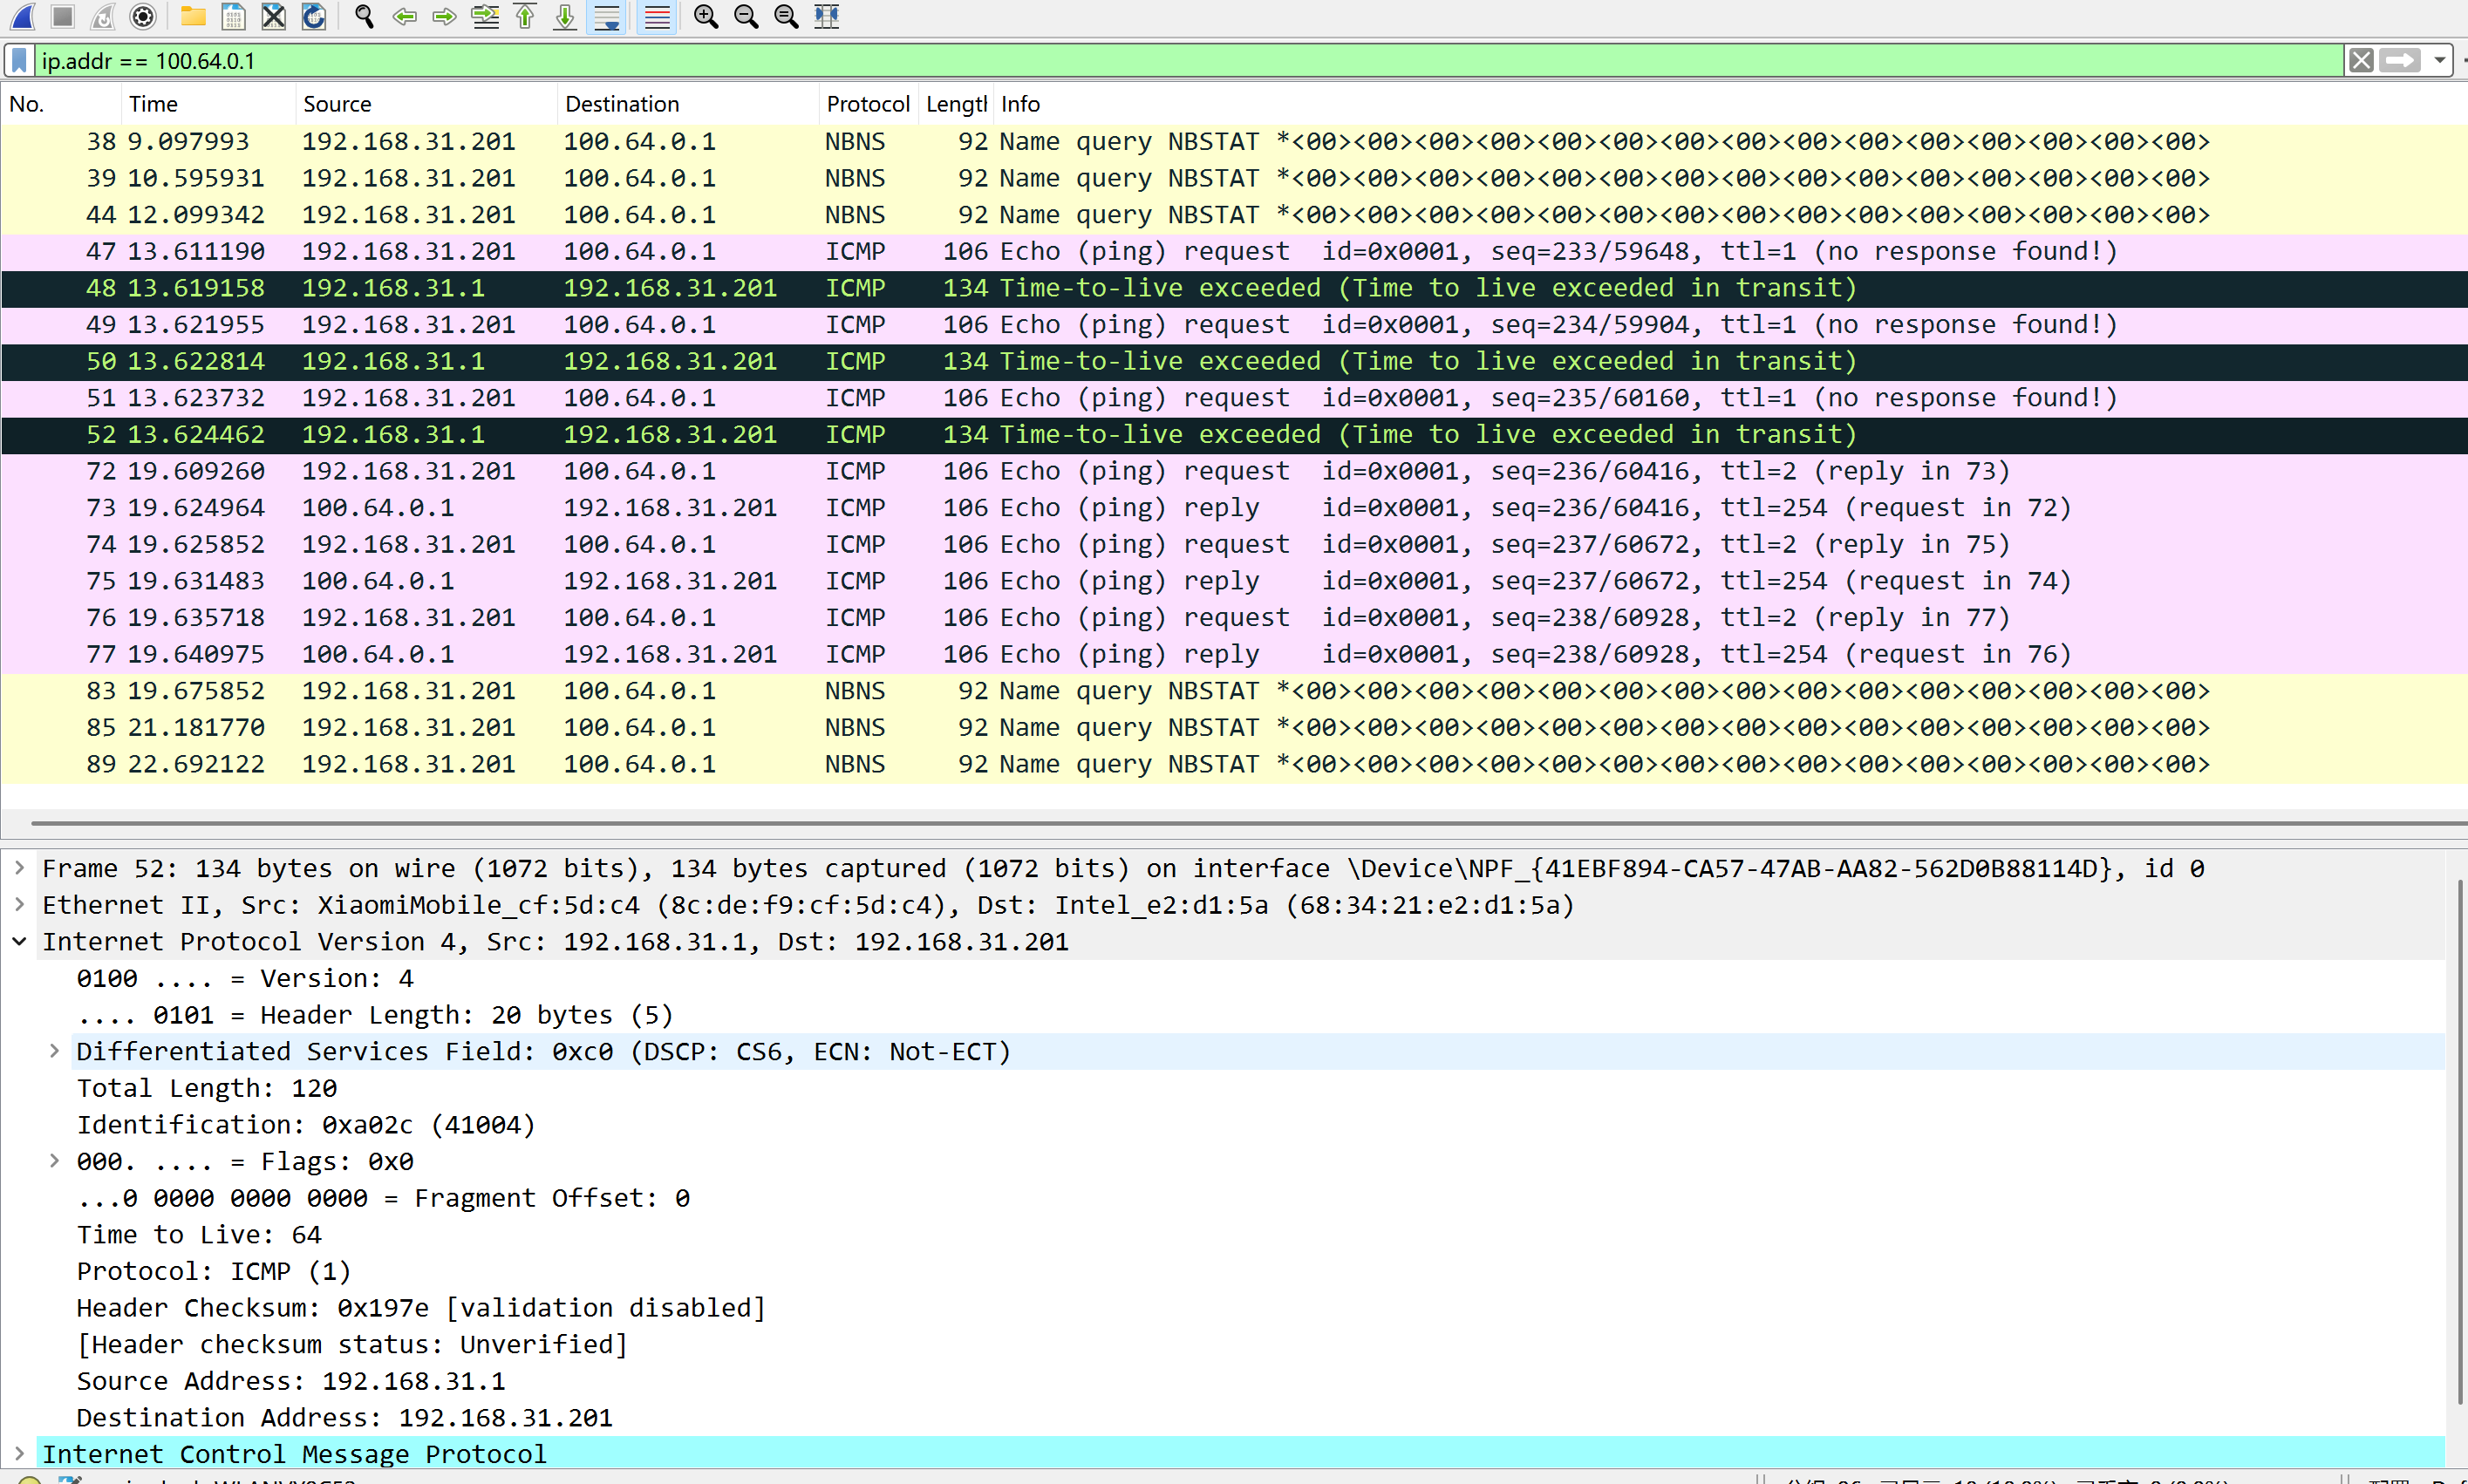Toggle packet list colorize rules
The width and height of the screenshot is (2468, 1484).
(x=657, y=16)
